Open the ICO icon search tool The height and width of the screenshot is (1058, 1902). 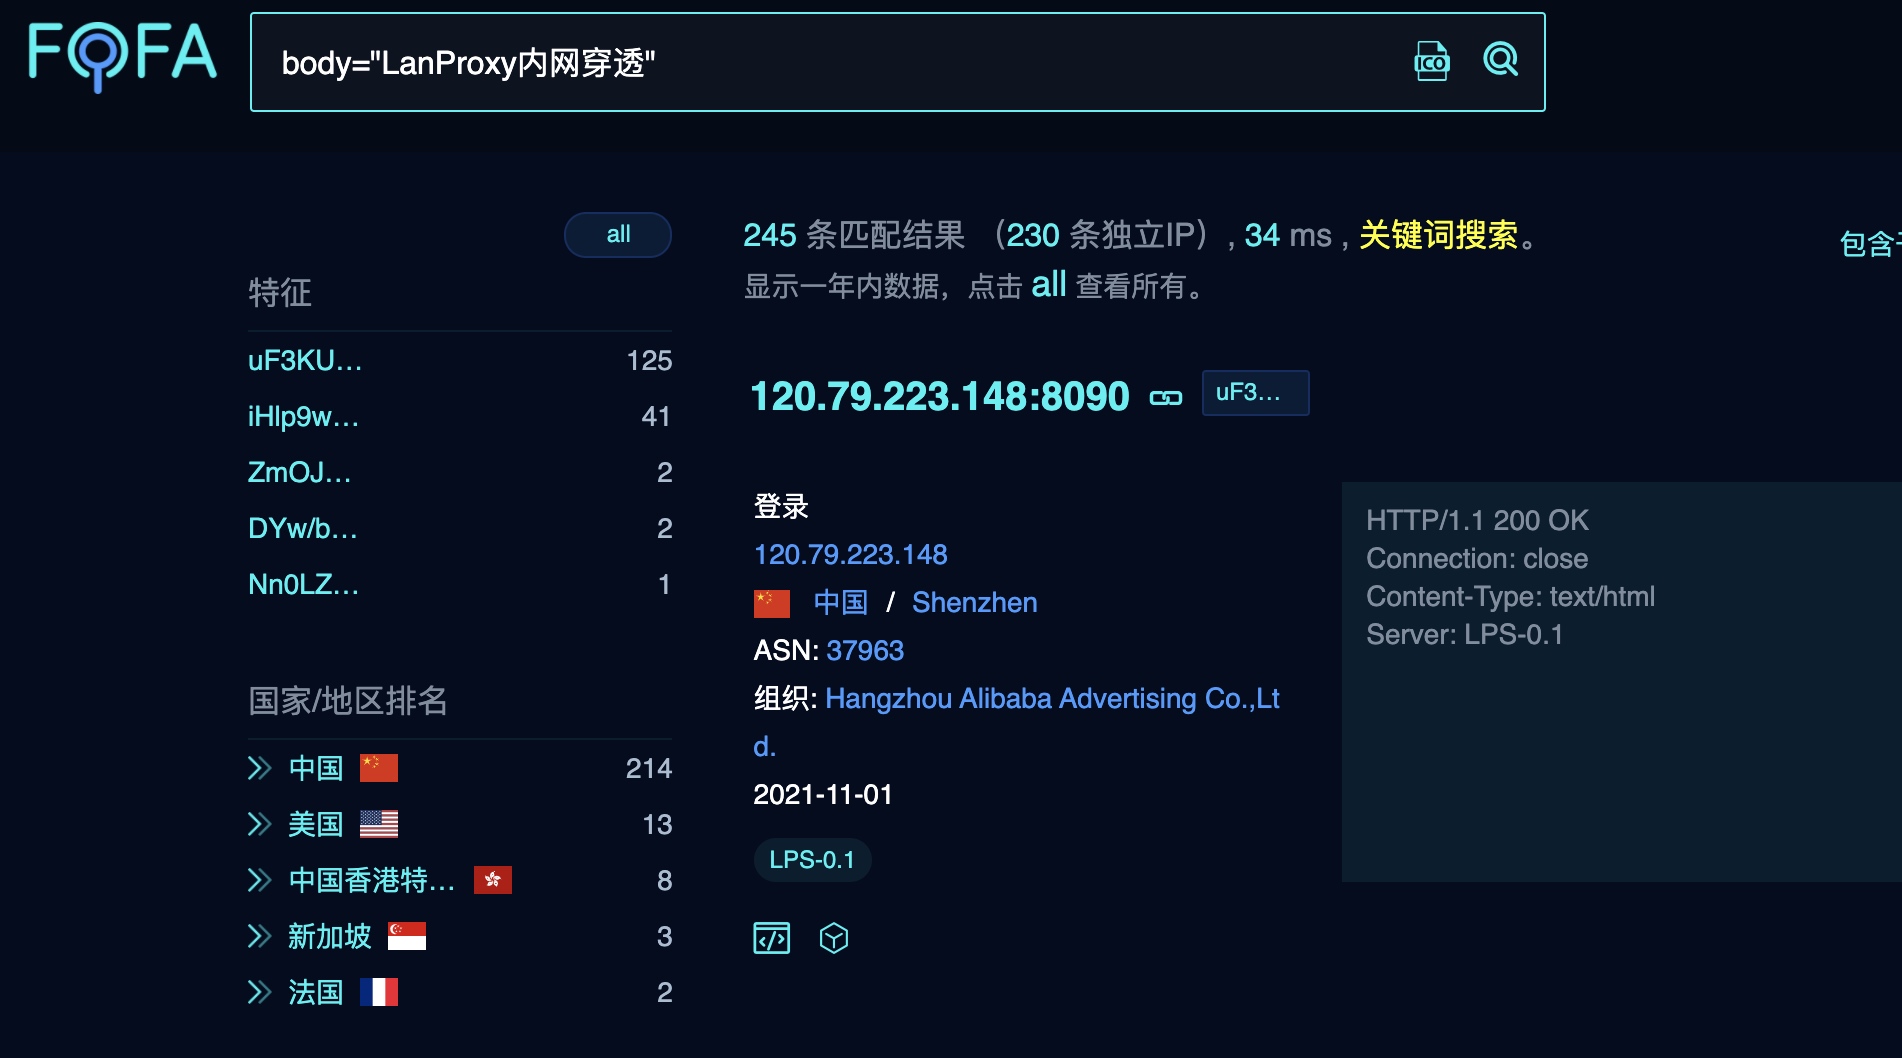1431,62
